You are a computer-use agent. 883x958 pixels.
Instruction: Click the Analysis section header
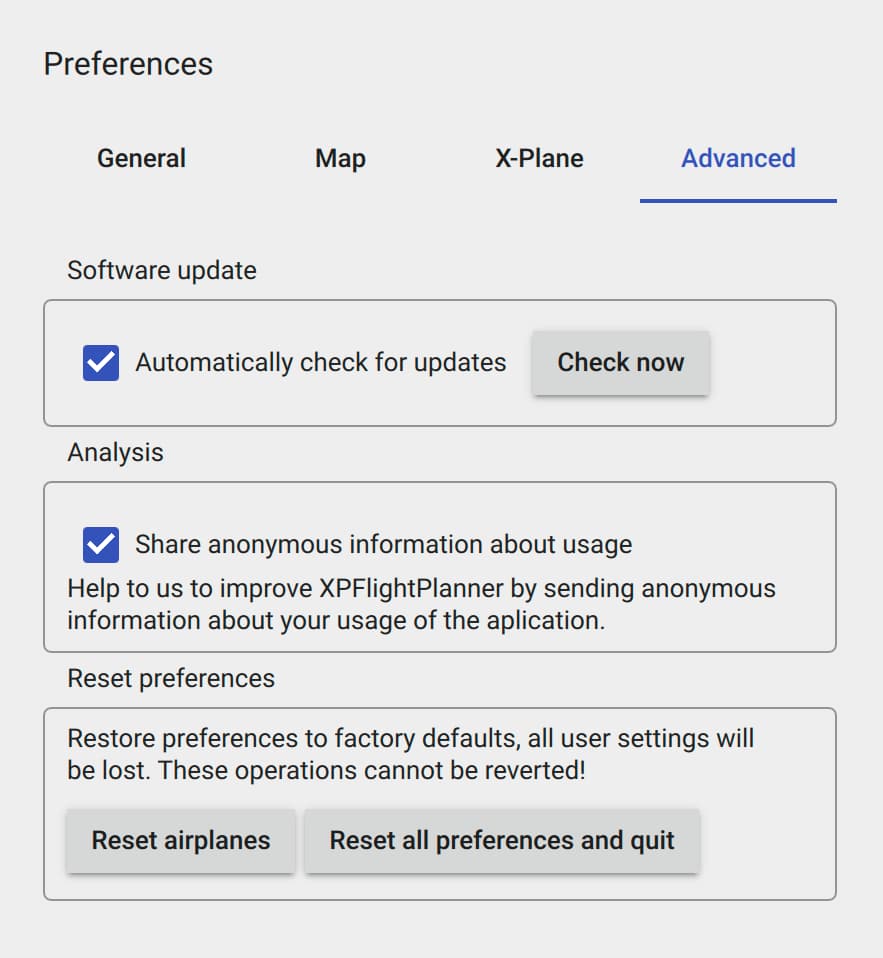(x=114, y=452)
